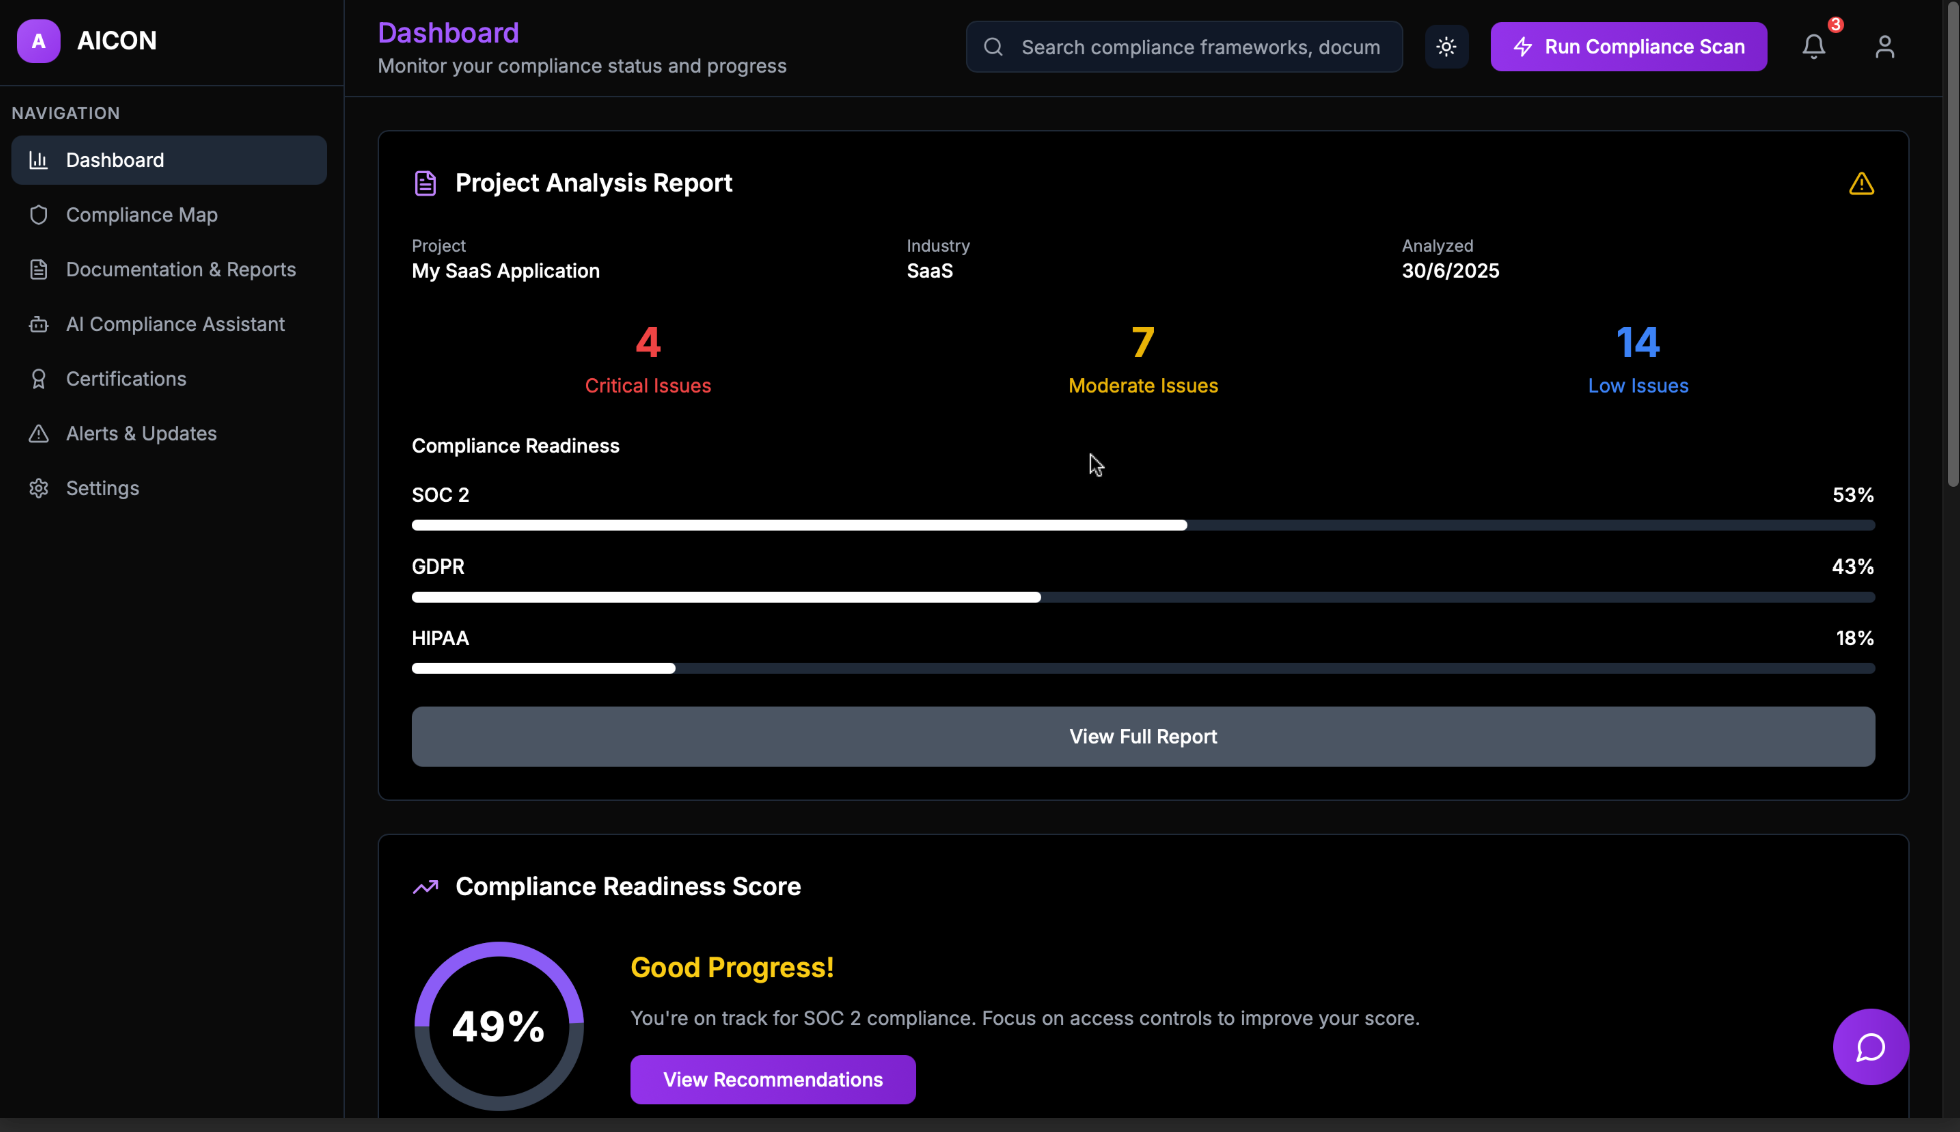
Task: Click the AICON logo icon
Action: (x=38, y=41)
